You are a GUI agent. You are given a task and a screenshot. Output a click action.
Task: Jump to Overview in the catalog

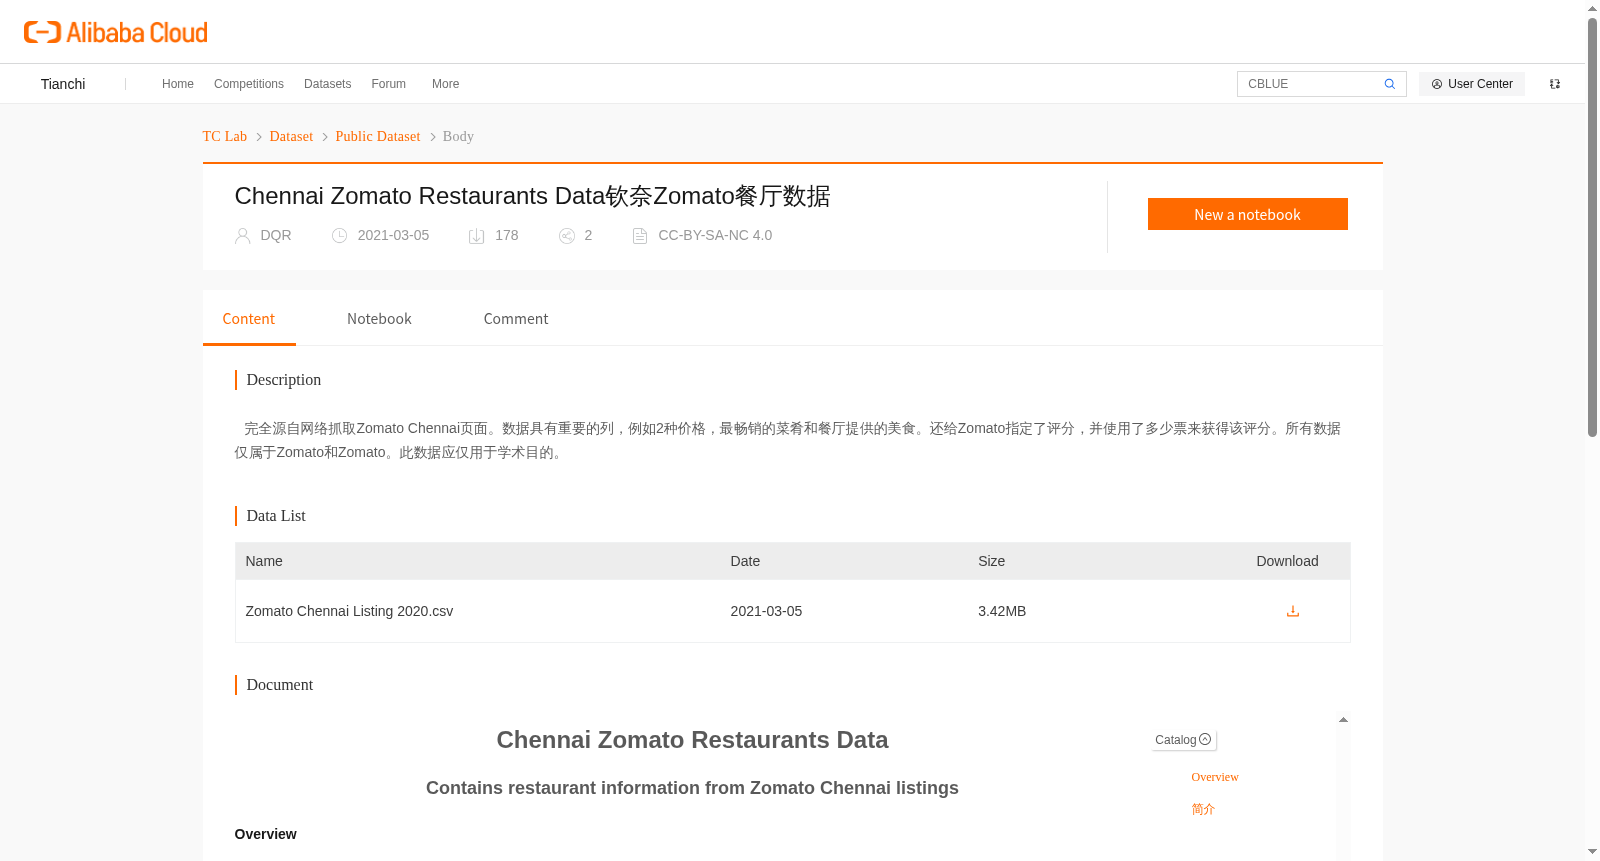click(x=1214, y=777)
